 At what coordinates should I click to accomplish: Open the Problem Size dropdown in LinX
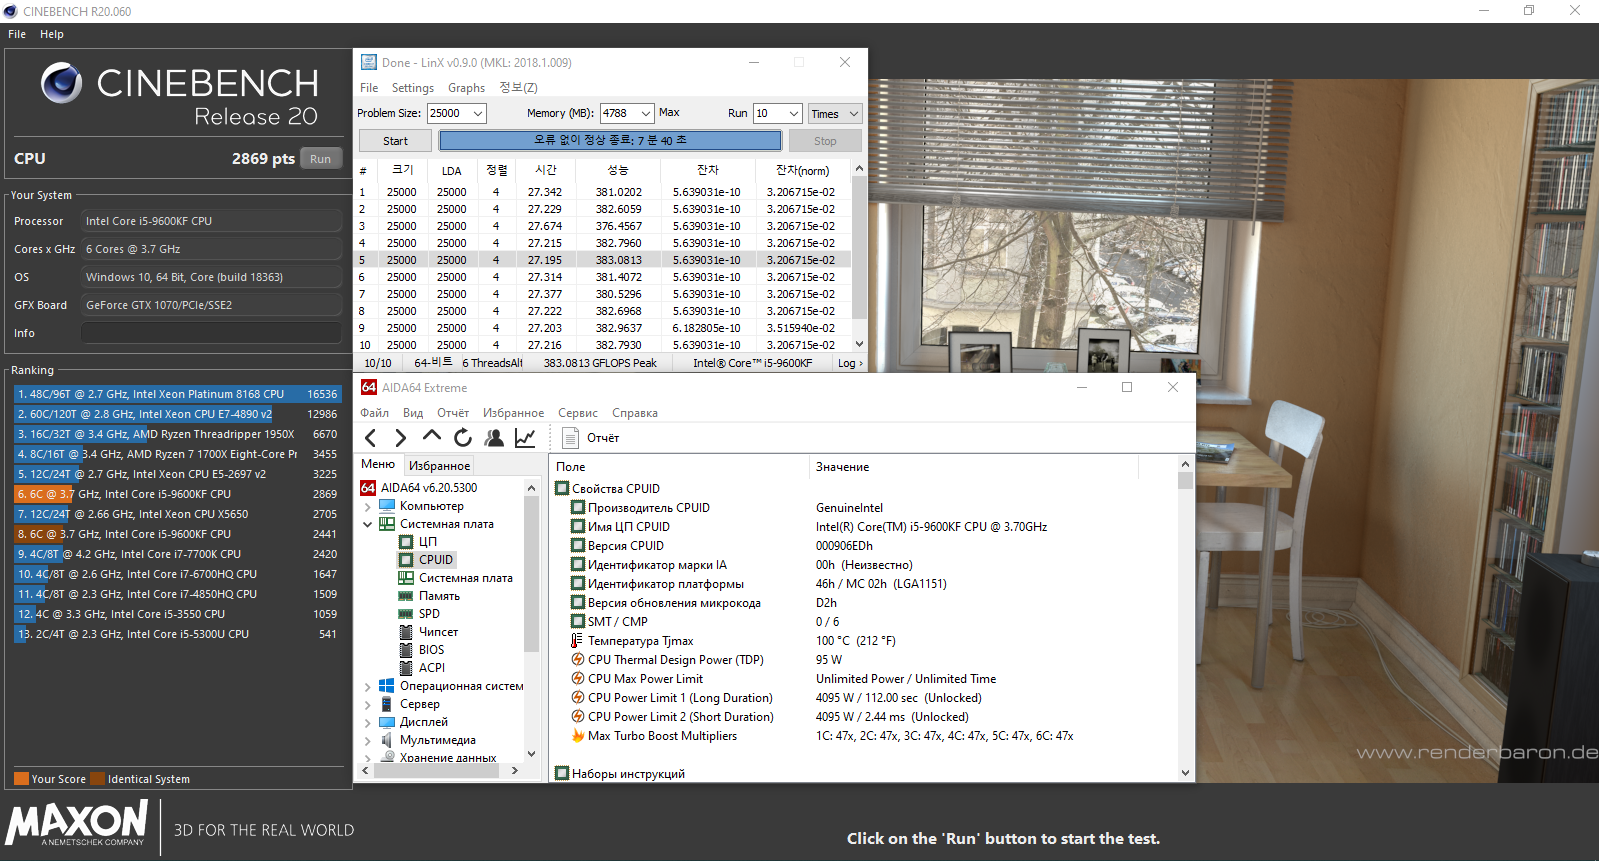click(x=477, y=114)
